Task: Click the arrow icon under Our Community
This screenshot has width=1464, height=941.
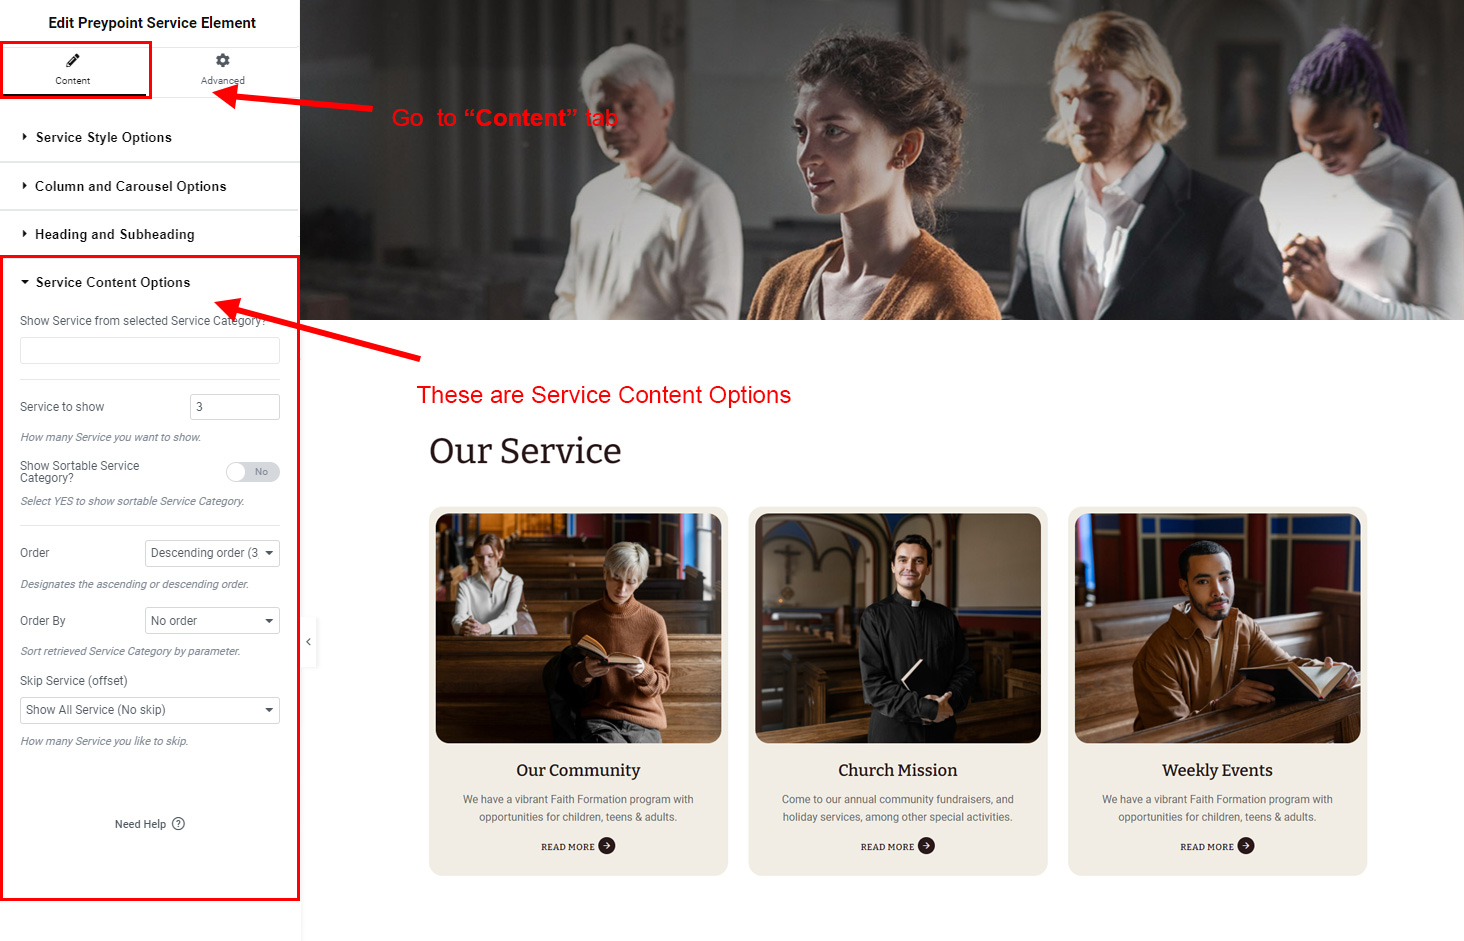Action: 606,846
